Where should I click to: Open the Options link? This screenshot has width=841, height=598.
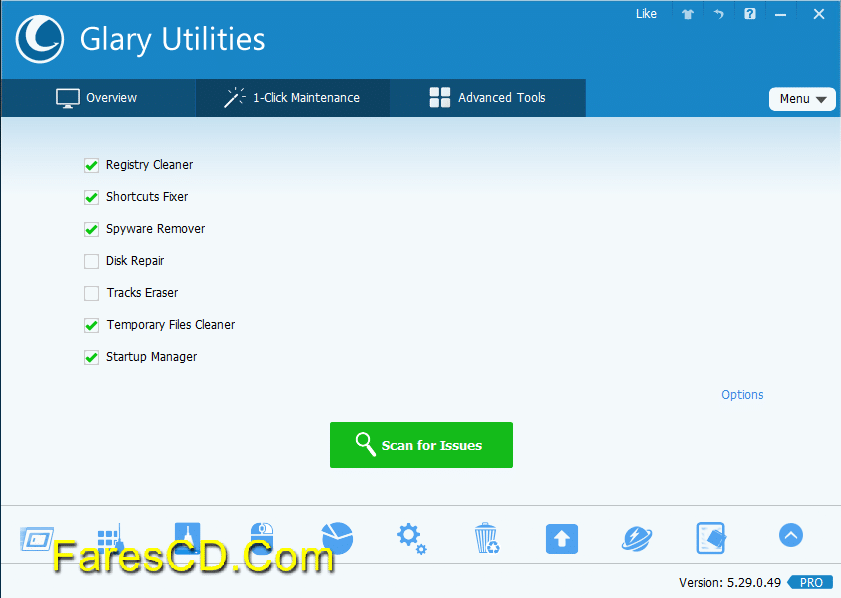(x=742, y=395)
